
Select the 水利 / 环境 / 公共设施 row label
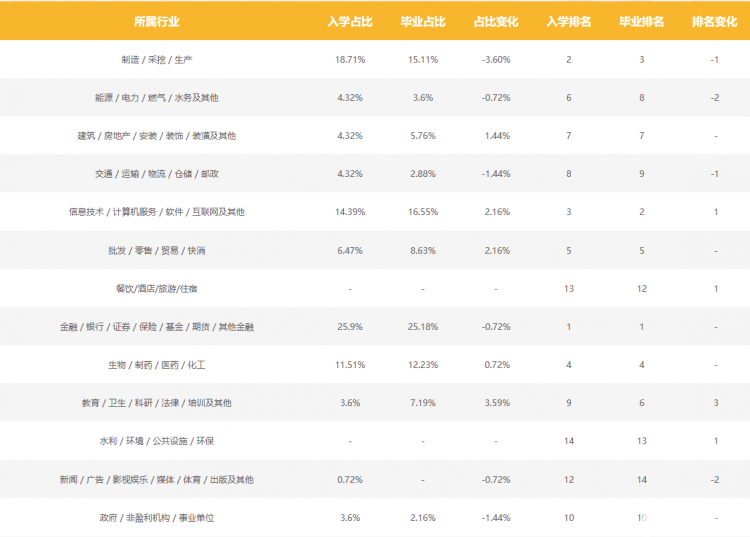[156, 441]
